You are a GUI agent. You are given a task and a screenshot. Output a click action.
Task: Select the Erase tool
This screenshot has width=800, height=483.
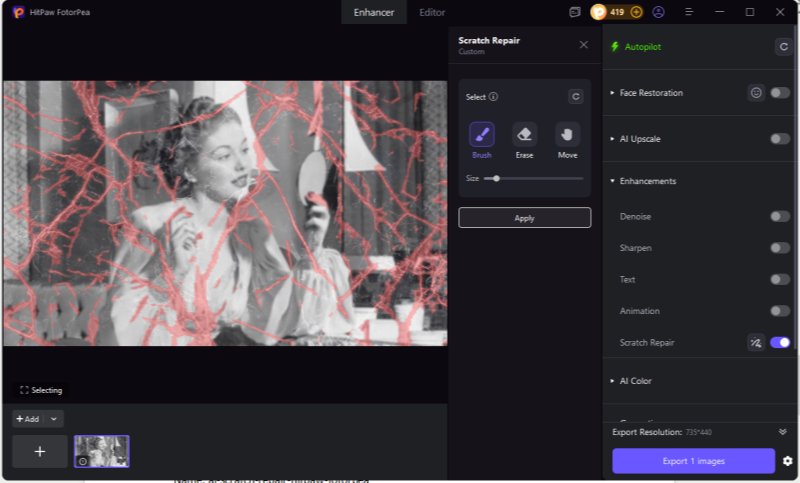[x=524, y=135]
